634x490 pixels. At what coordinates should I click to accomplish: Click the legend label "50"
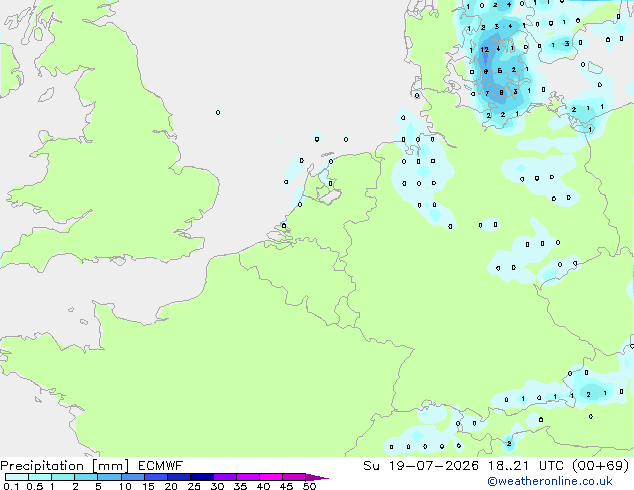tap(309, 486)
